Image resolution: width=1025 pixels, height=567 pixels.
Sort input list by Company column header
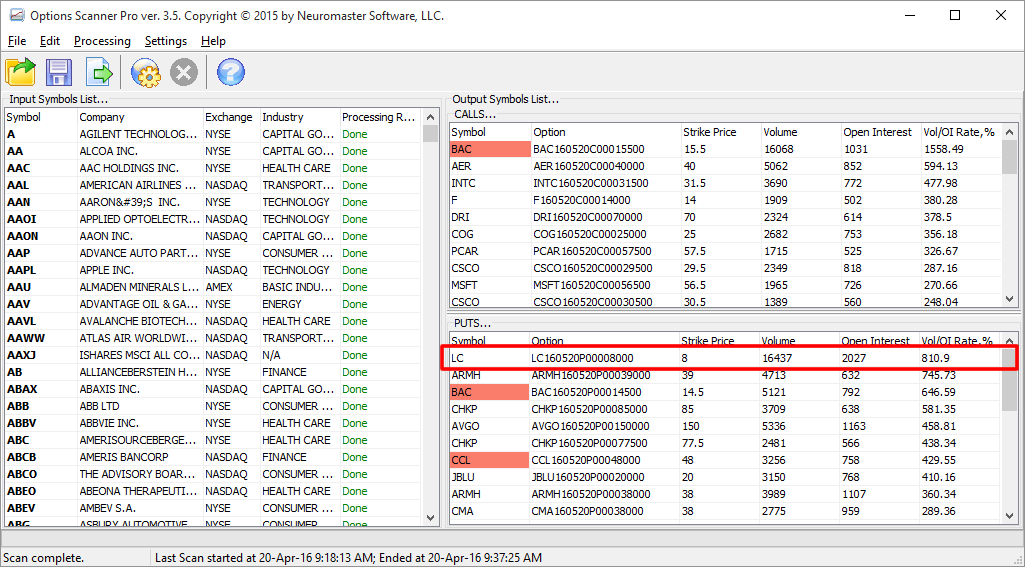click(x=140, y=117)
